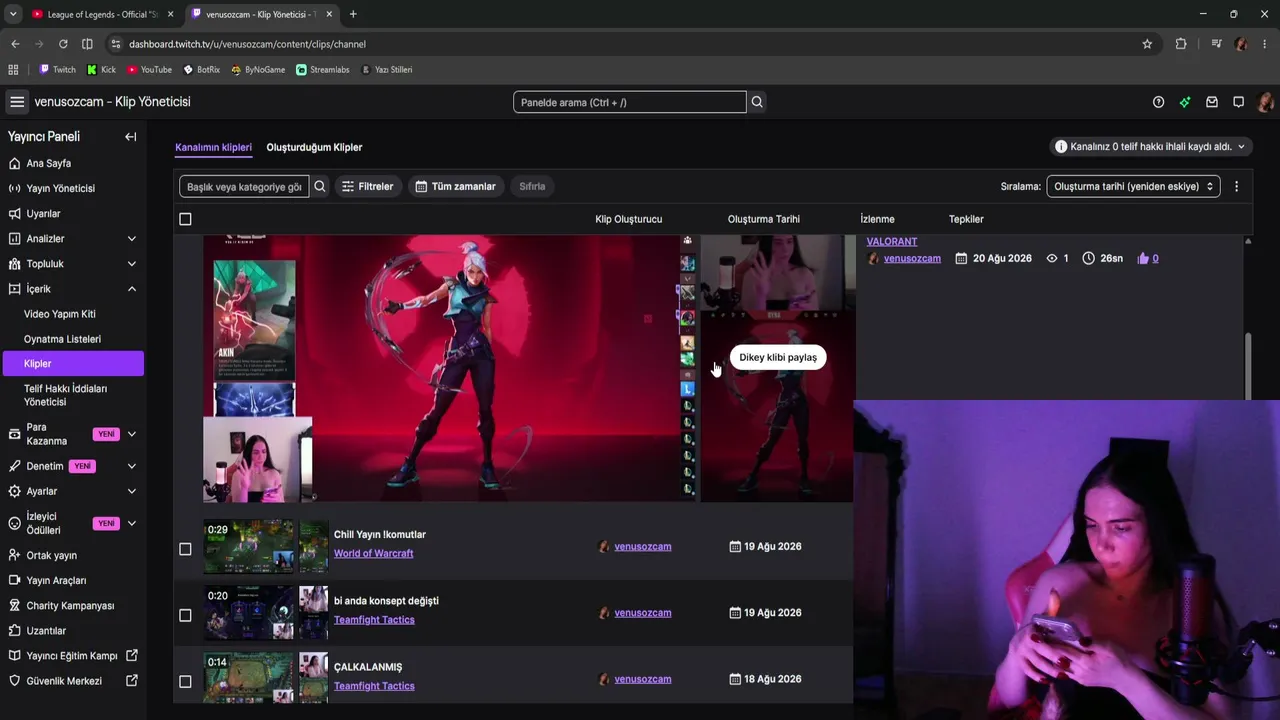Open Telif Hakkı İddiaları Yöneticisi

coord(65,395)
